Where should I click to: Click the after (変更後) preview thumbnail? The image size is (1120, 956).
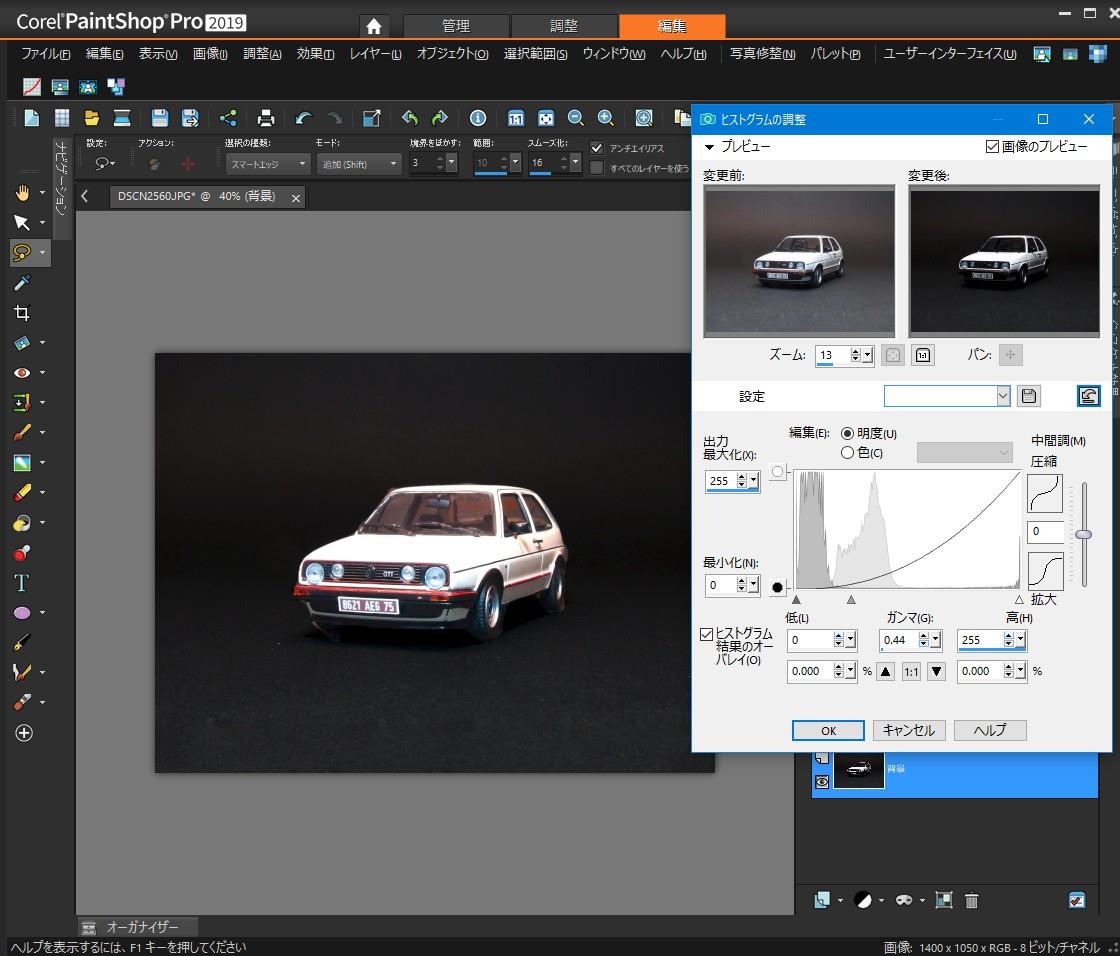pos(1004,262)
